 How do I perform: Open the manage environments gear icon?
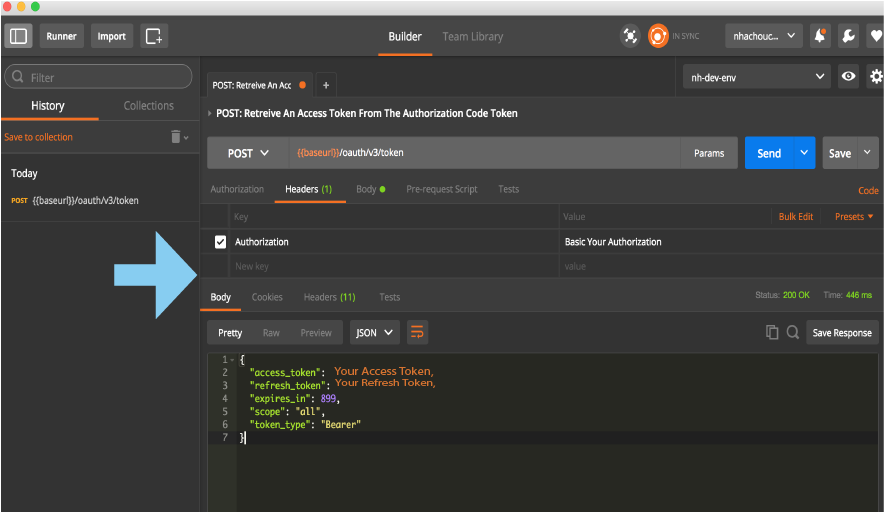(876, 76)
